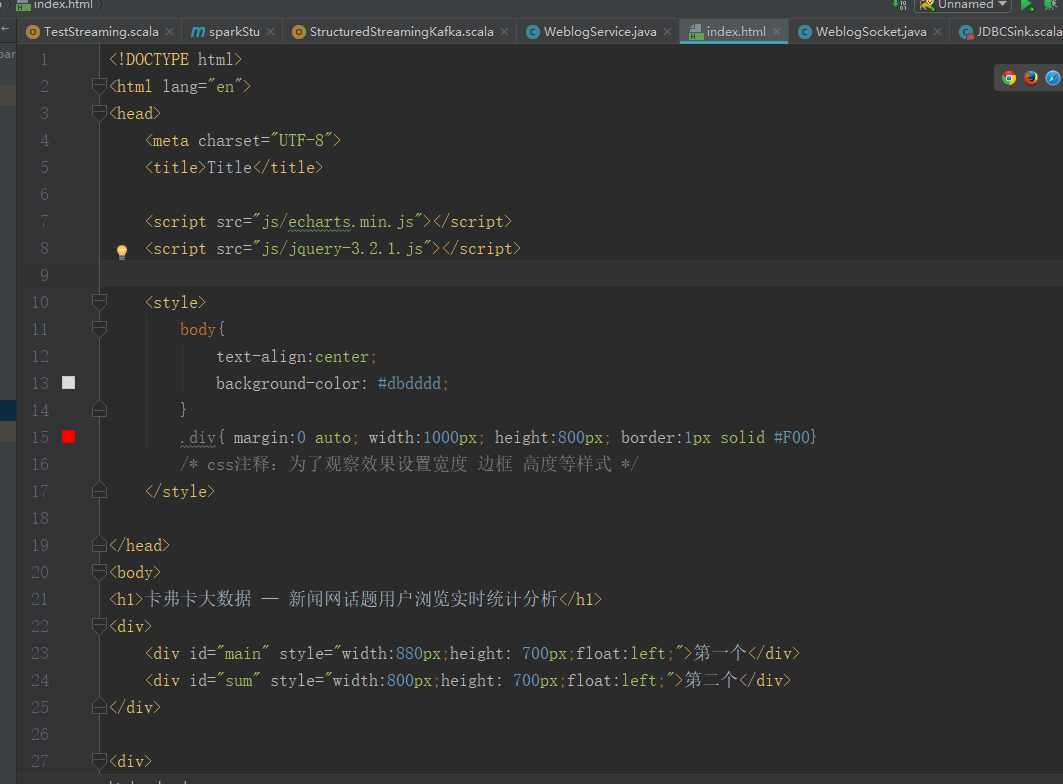Close the sparkStu tab
1063x784 pixels.
pyautogui.click(x=270, y=31)
